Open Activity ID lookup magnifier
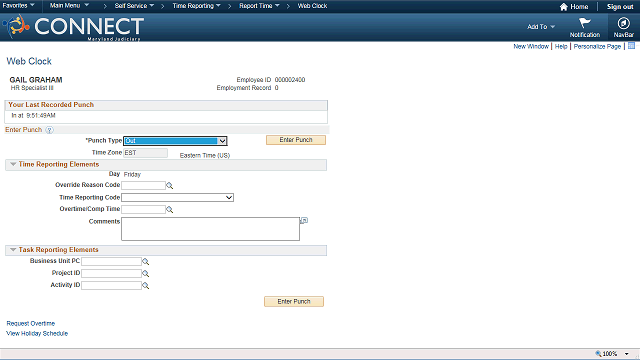640x360 pixels. (145, 286)
